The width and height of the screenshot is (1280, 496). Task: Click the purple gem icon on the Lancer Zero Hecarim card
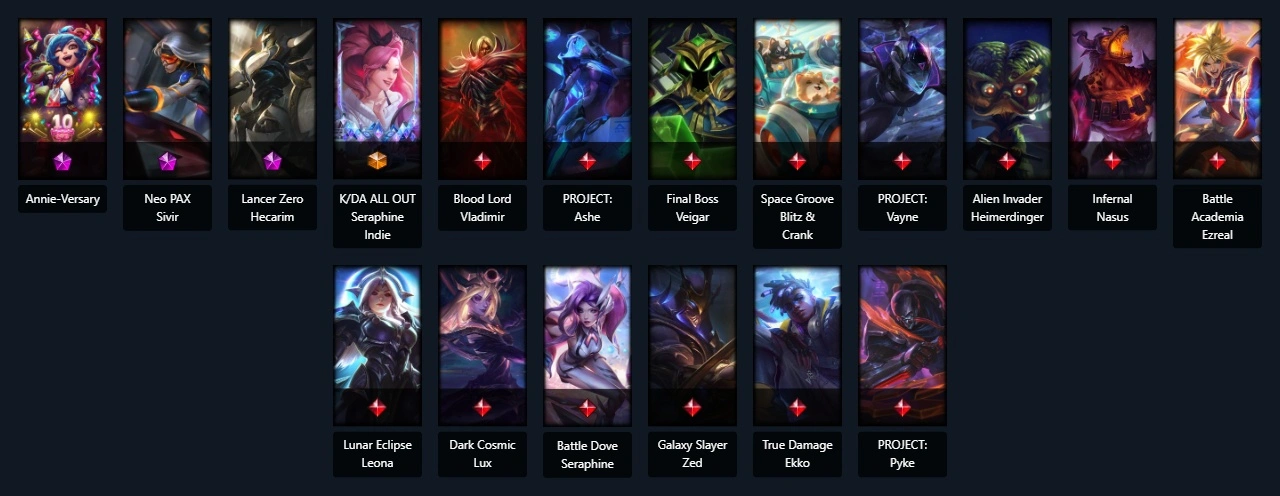tap(272, 161)
